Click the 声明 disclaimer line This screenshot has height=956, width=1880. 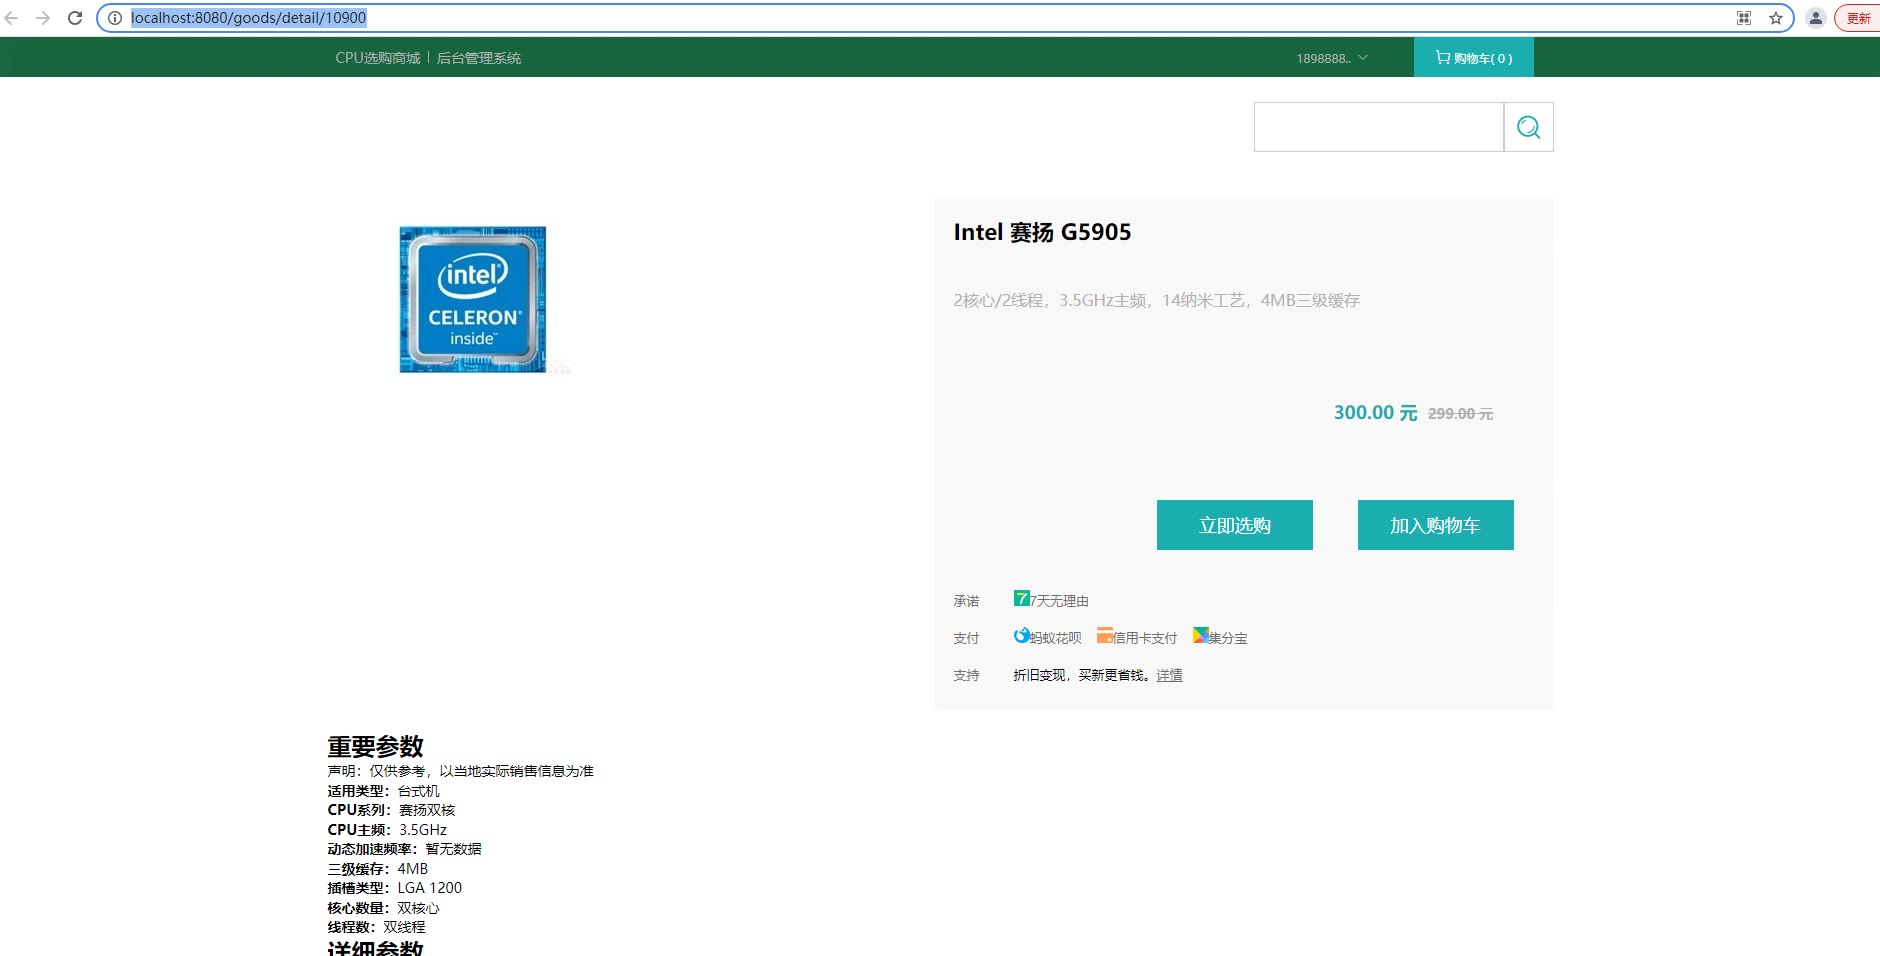[x=460, y=771]
